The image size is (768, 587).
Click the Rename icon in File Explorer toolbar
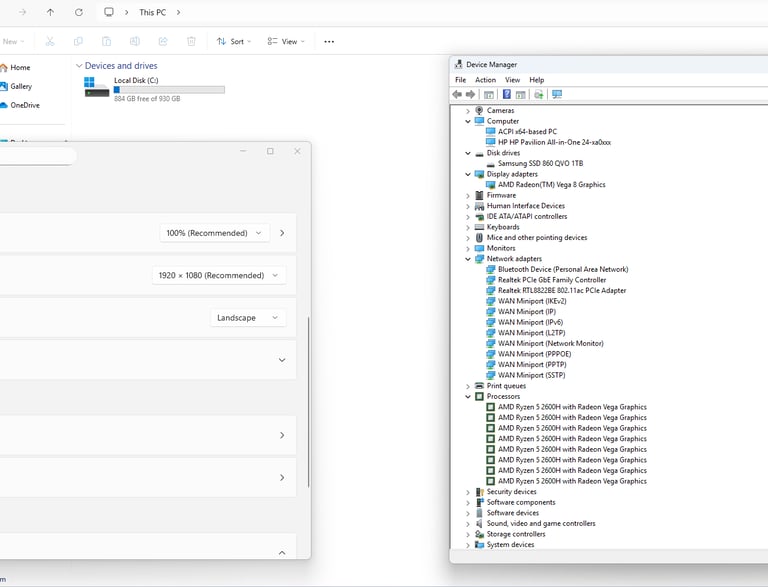pos(135,42)
